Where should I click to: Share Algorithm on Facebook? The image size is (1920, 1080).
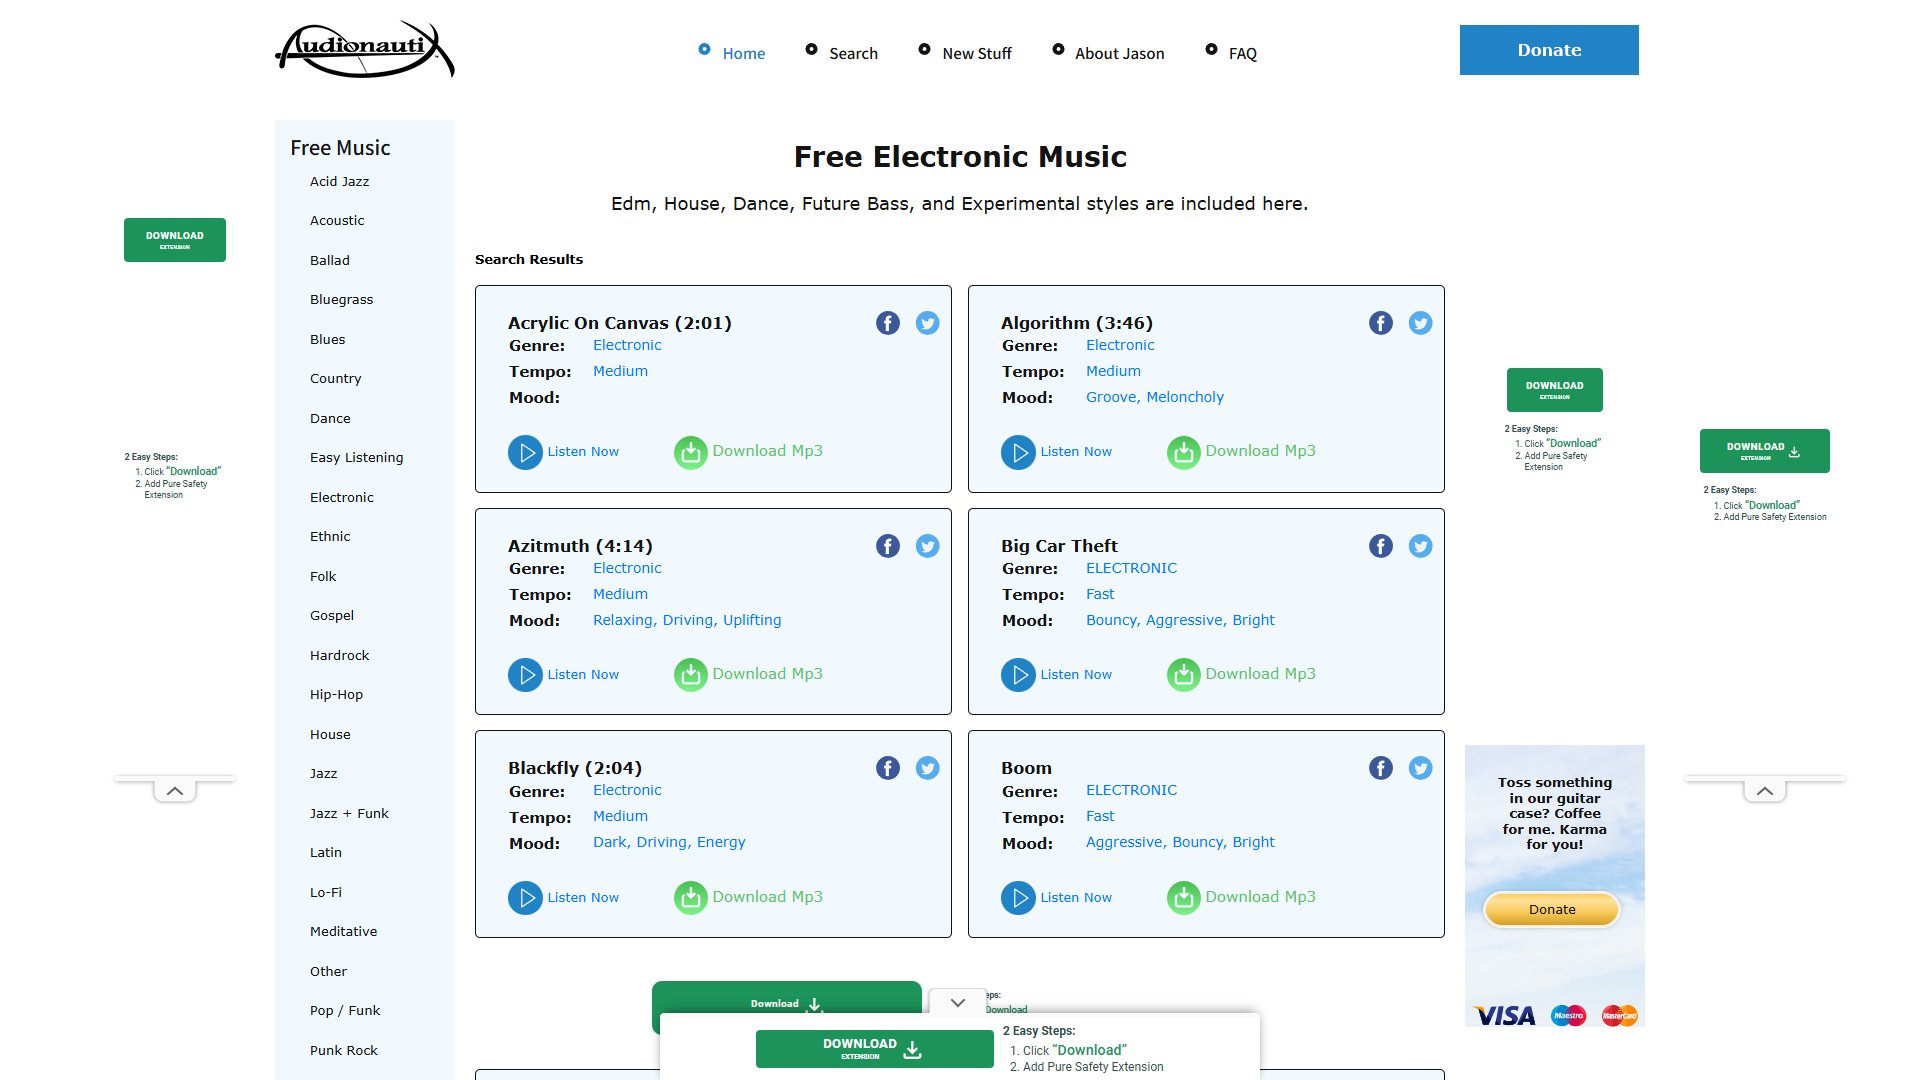pyautogui.click(x=1381, y=323)
